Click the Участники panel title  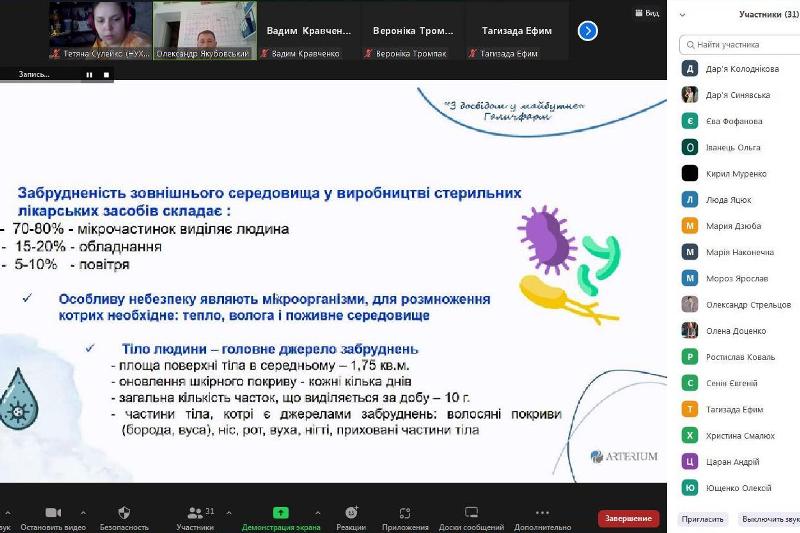(768, 14)
